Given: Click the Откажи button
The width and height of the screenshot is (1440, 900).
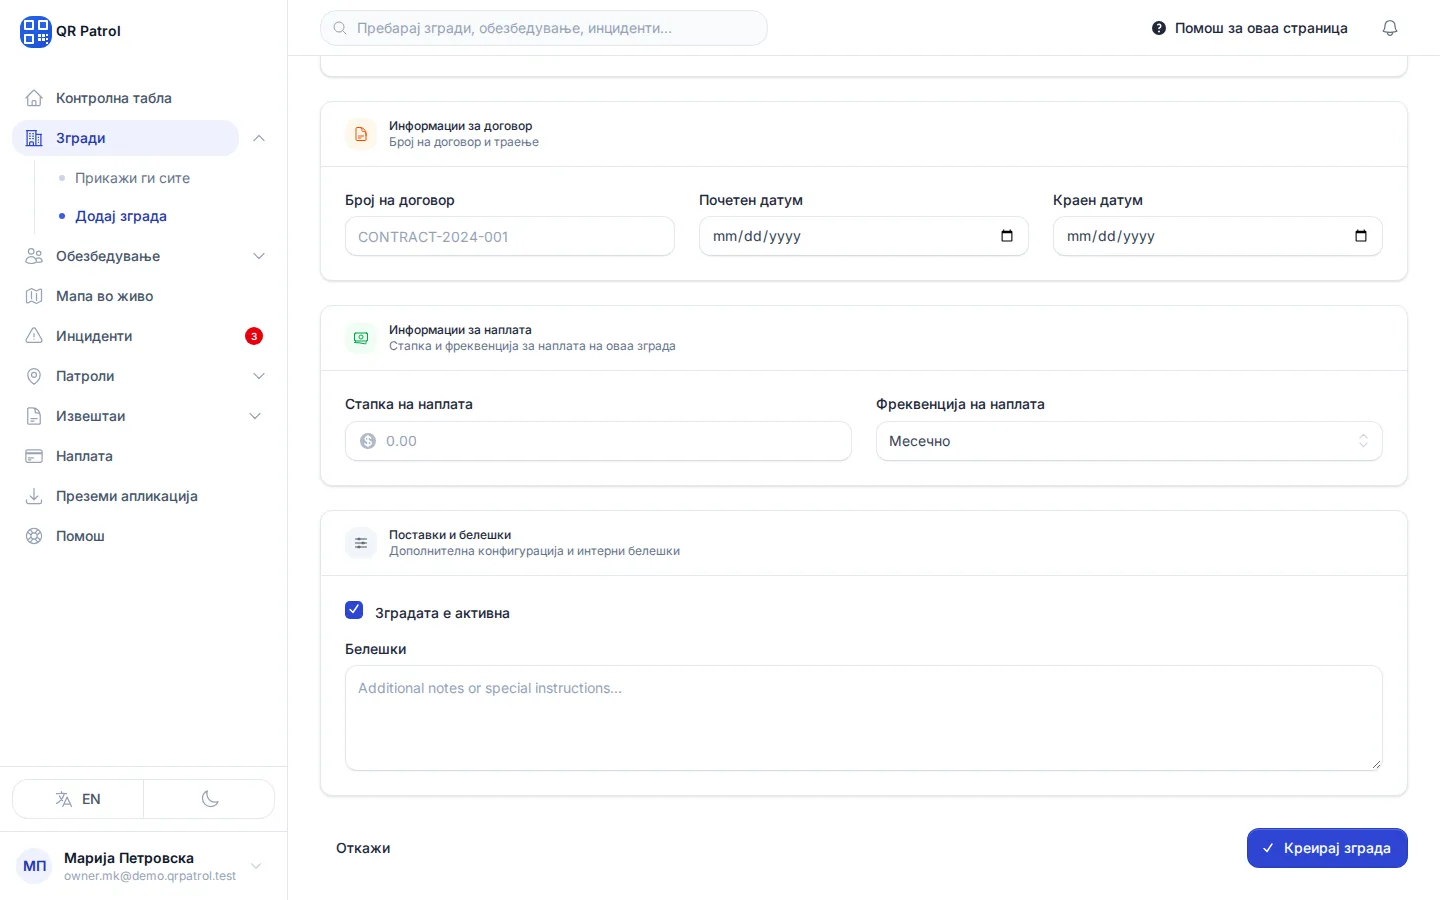Looking at the screenshot, I should pyautogui.click(x=363, y=848).
